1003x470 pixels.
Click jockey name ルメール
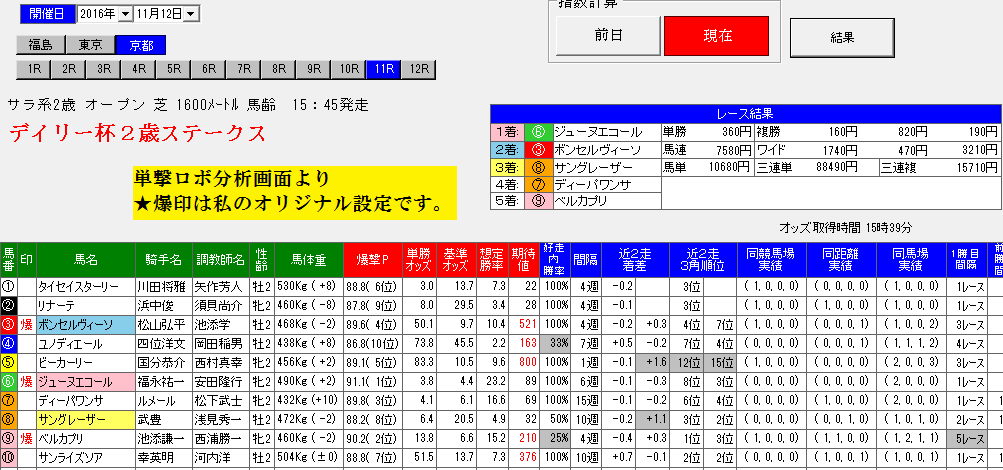pyautogui.click(x=163, y=401)
